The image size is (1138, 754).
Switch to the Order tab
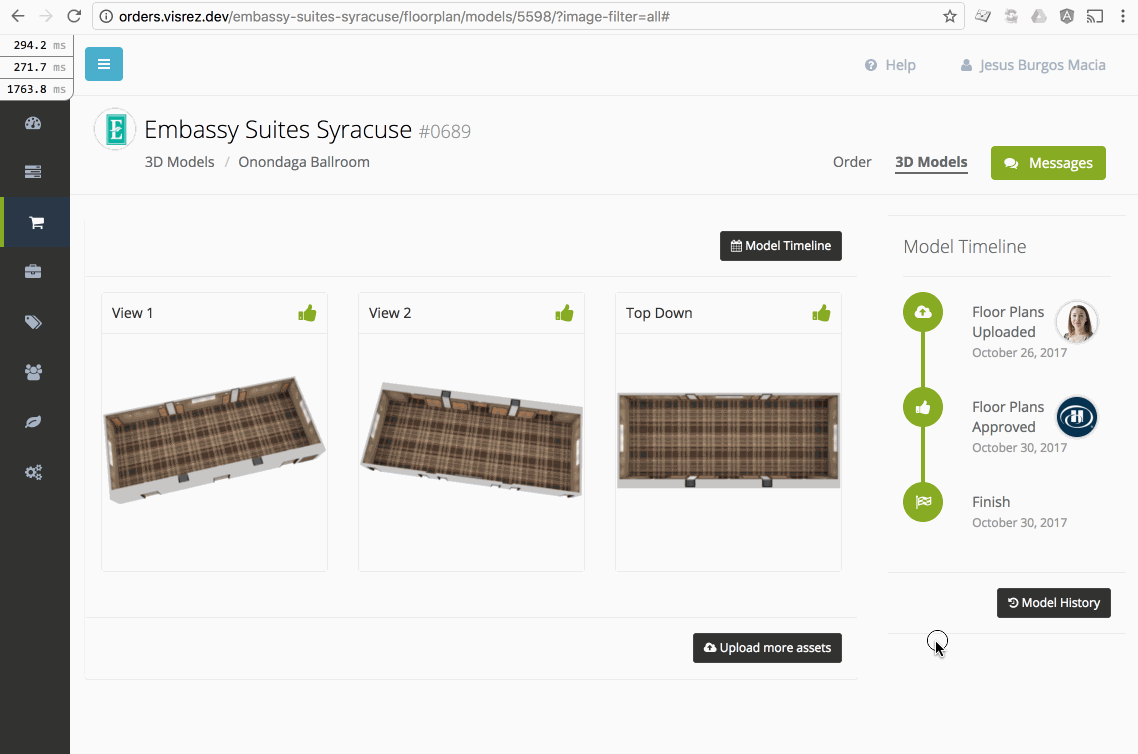click(852, 162)
